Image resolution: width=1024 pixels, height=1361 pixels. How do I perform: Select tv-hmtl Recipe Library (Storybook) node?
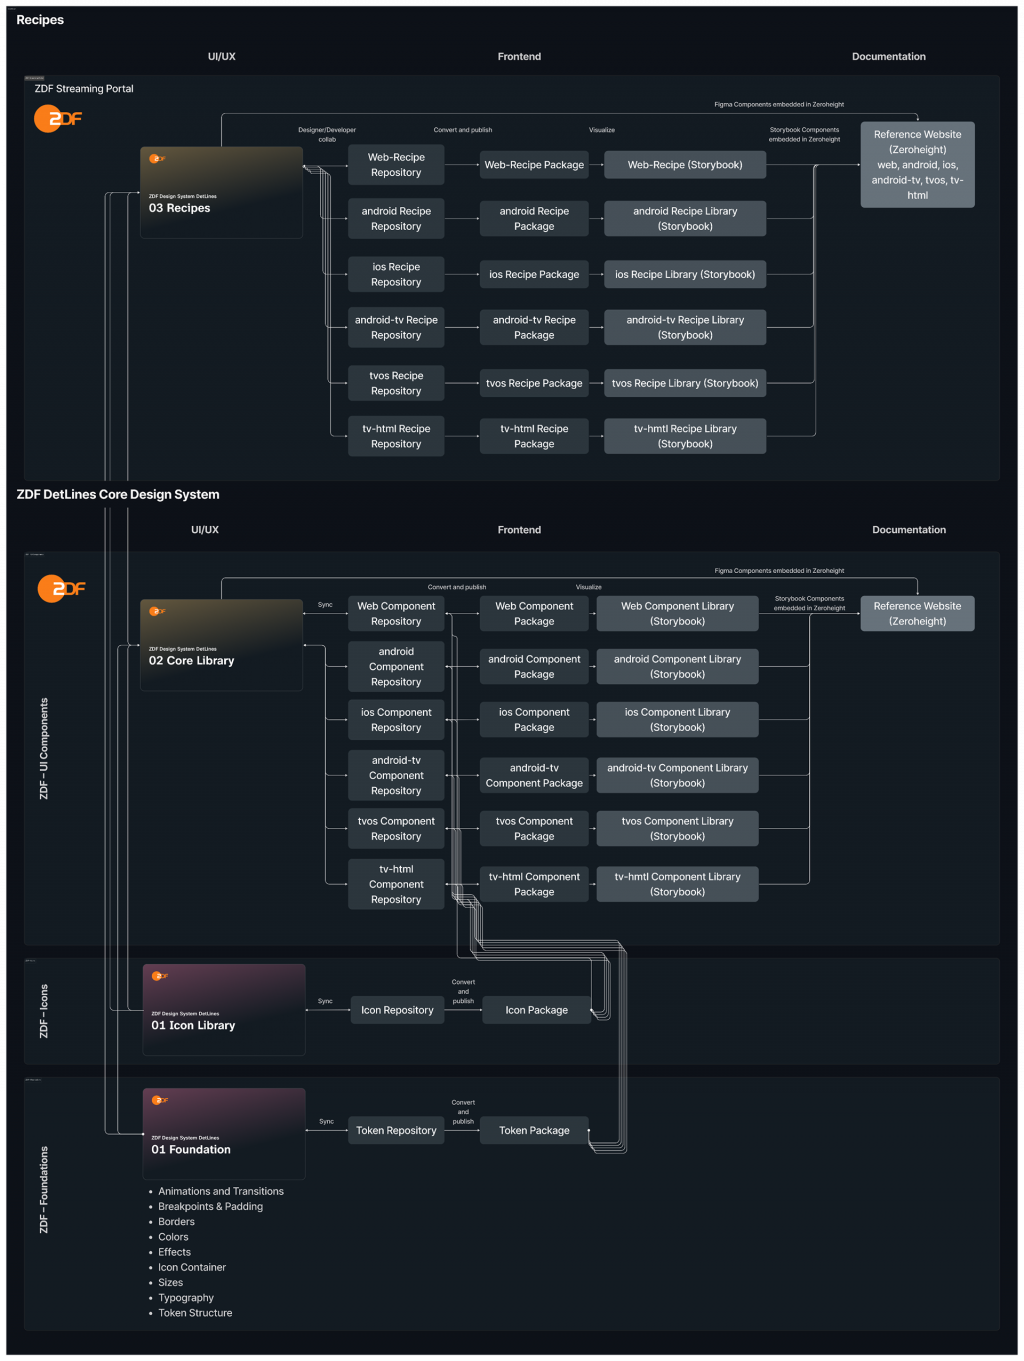(x=685, y=437)
